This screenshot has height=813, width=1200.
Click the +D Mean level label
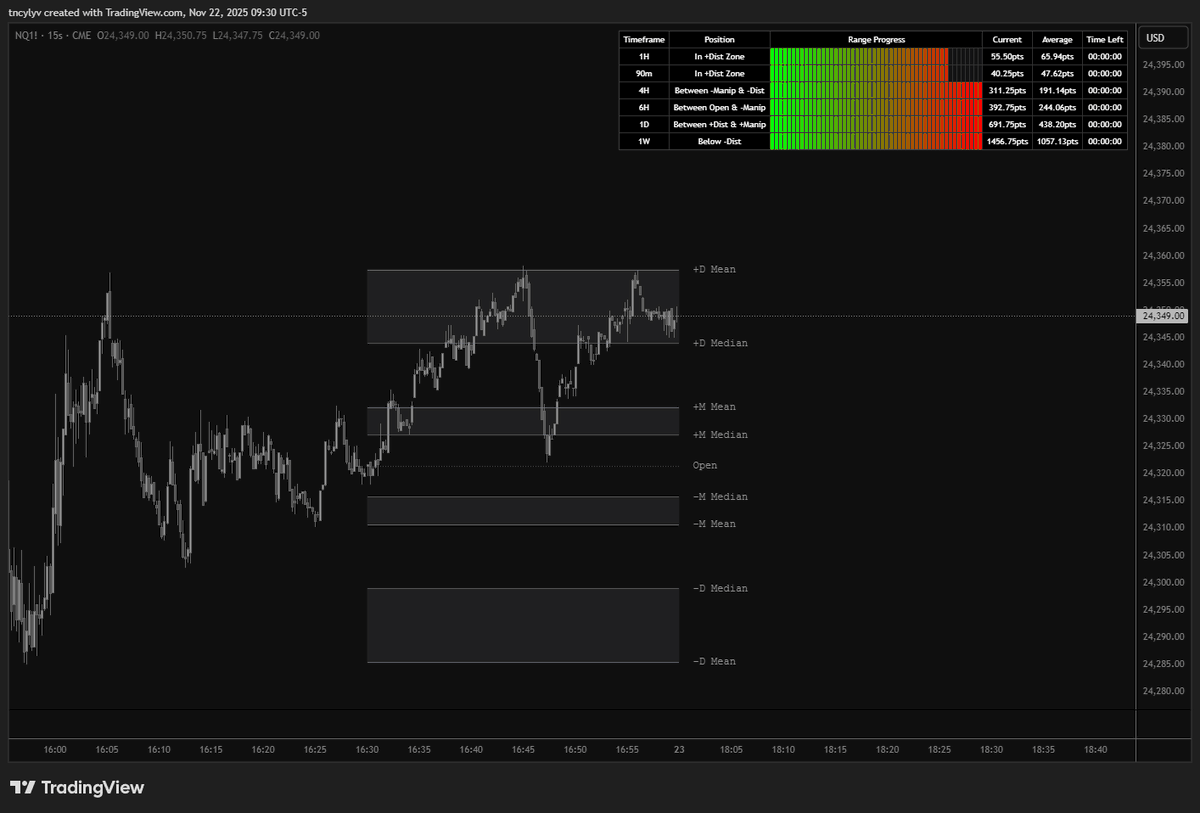(x=714, y=270)
